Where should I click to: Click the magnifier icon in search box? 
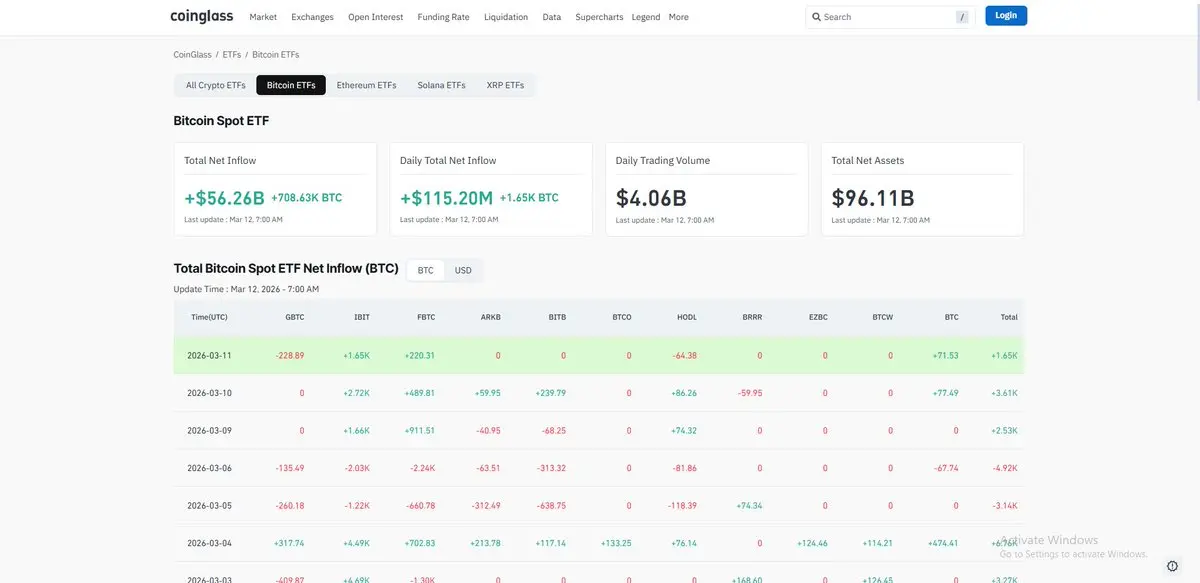pos(816,17)
